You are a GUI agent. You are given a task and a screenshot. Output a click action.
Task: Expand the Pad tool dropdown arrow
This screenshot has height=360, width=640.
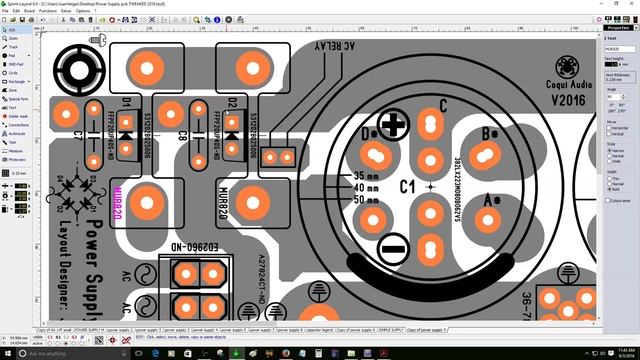pyautogui.click(x=29, y=56)
